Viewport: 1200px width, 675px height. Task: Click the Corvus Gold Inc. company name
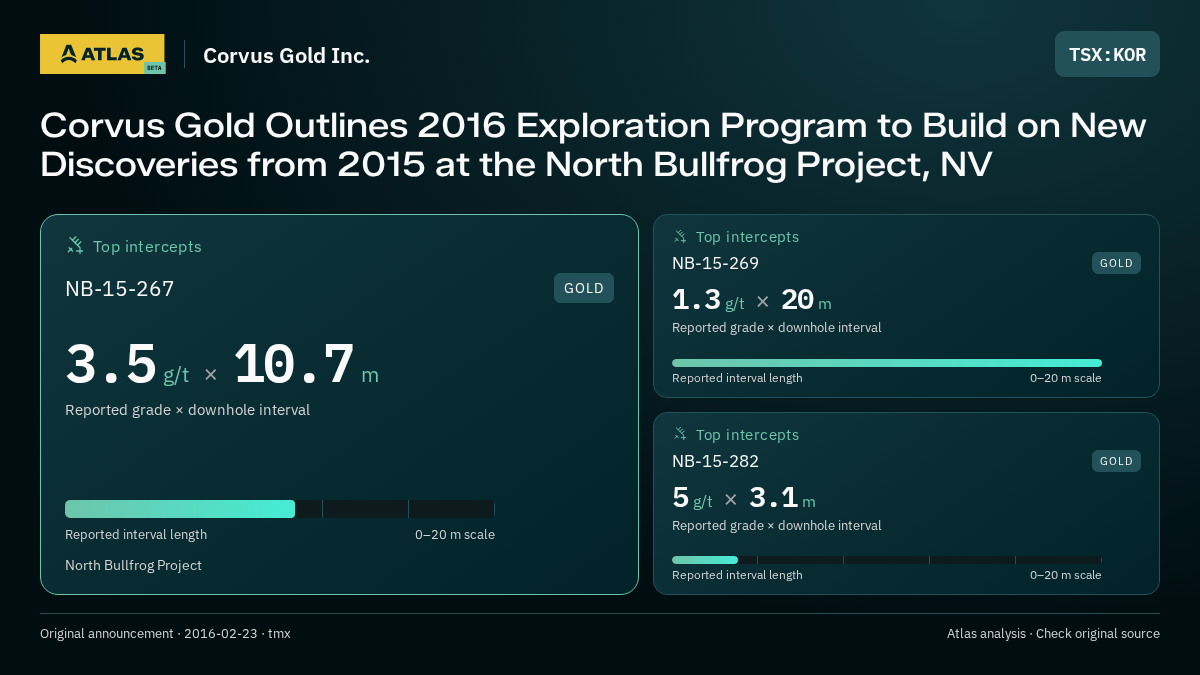[286, 55]
